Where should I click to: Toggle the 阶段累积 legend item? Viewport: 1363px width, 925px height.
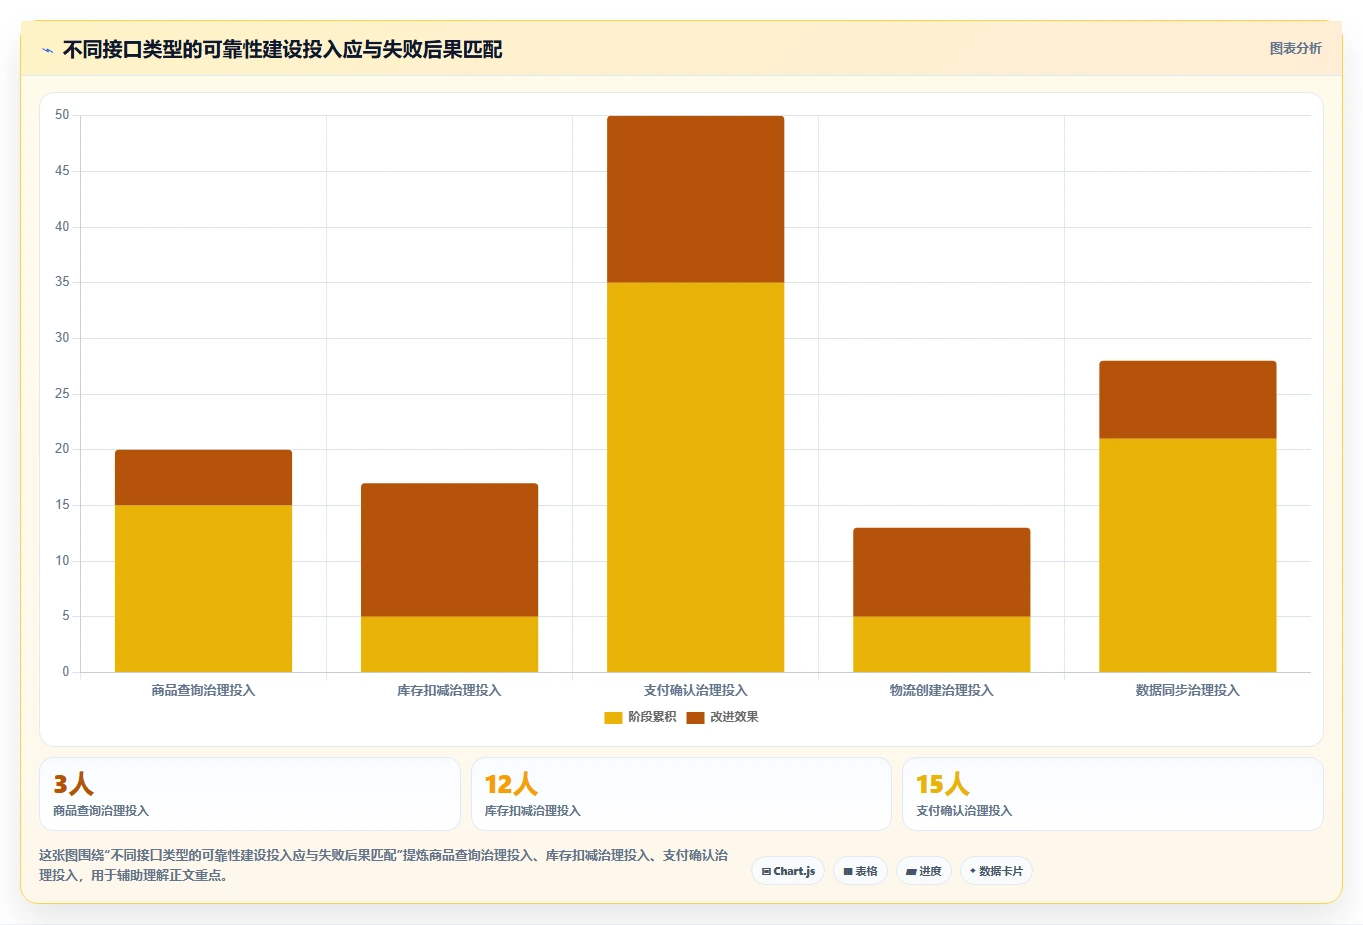pos(641,717)
